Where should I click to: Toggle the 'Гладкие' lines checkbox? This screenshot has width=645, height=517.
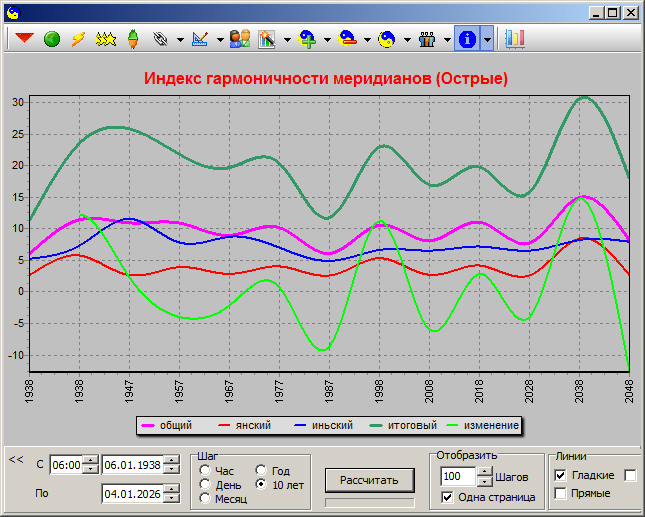(x=560, y=475)
